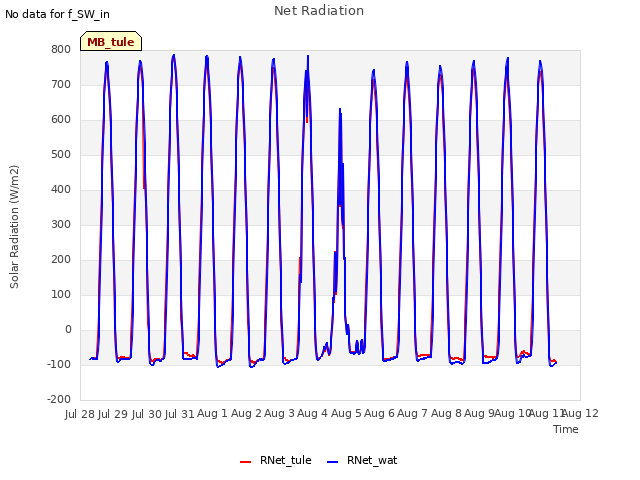The width and height of the screenshot is (640, 480).
Task: Click the Time axis title
Action: (x=566, y=429)
